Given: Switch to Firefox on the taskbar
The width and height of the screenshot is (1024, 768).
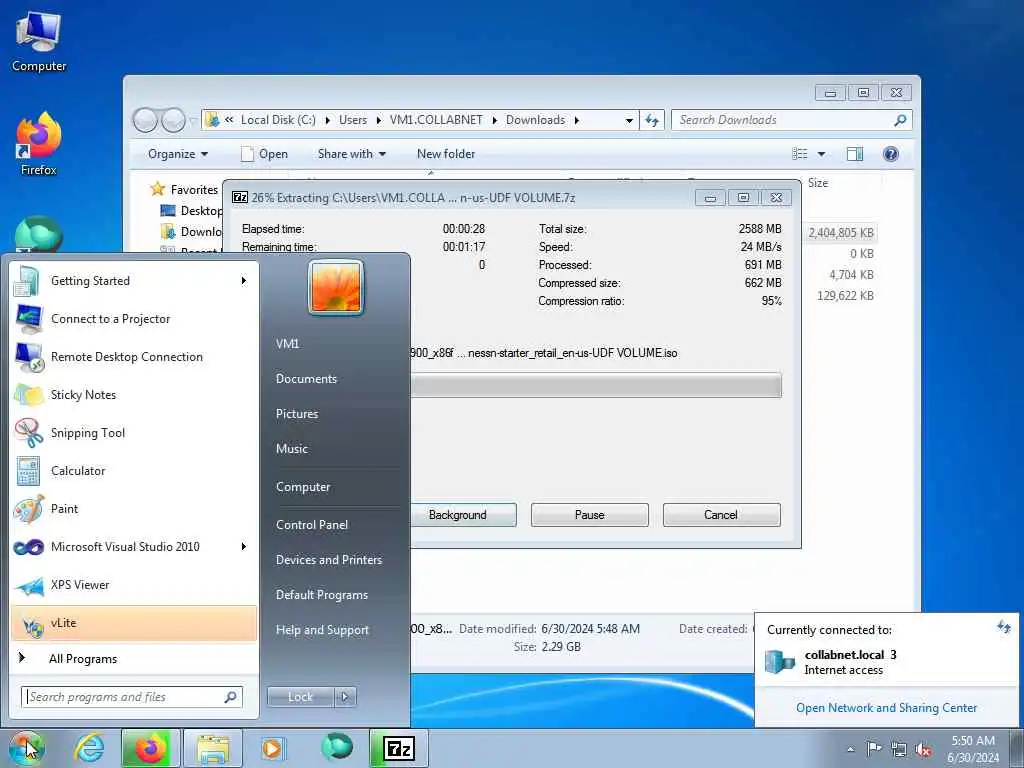Looking at the screenshot, I should [x=150, y=748].
